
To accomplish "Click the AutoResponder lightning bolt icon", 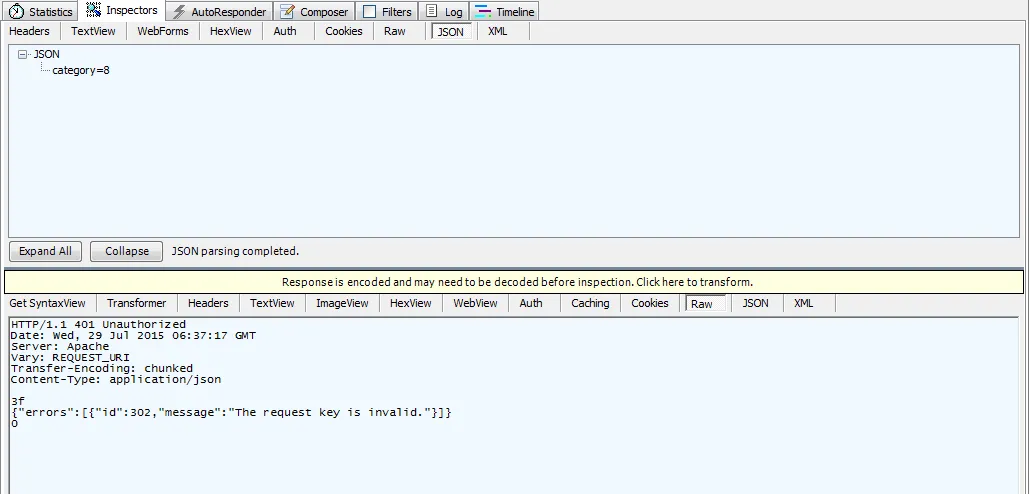I will coord(179,12).
